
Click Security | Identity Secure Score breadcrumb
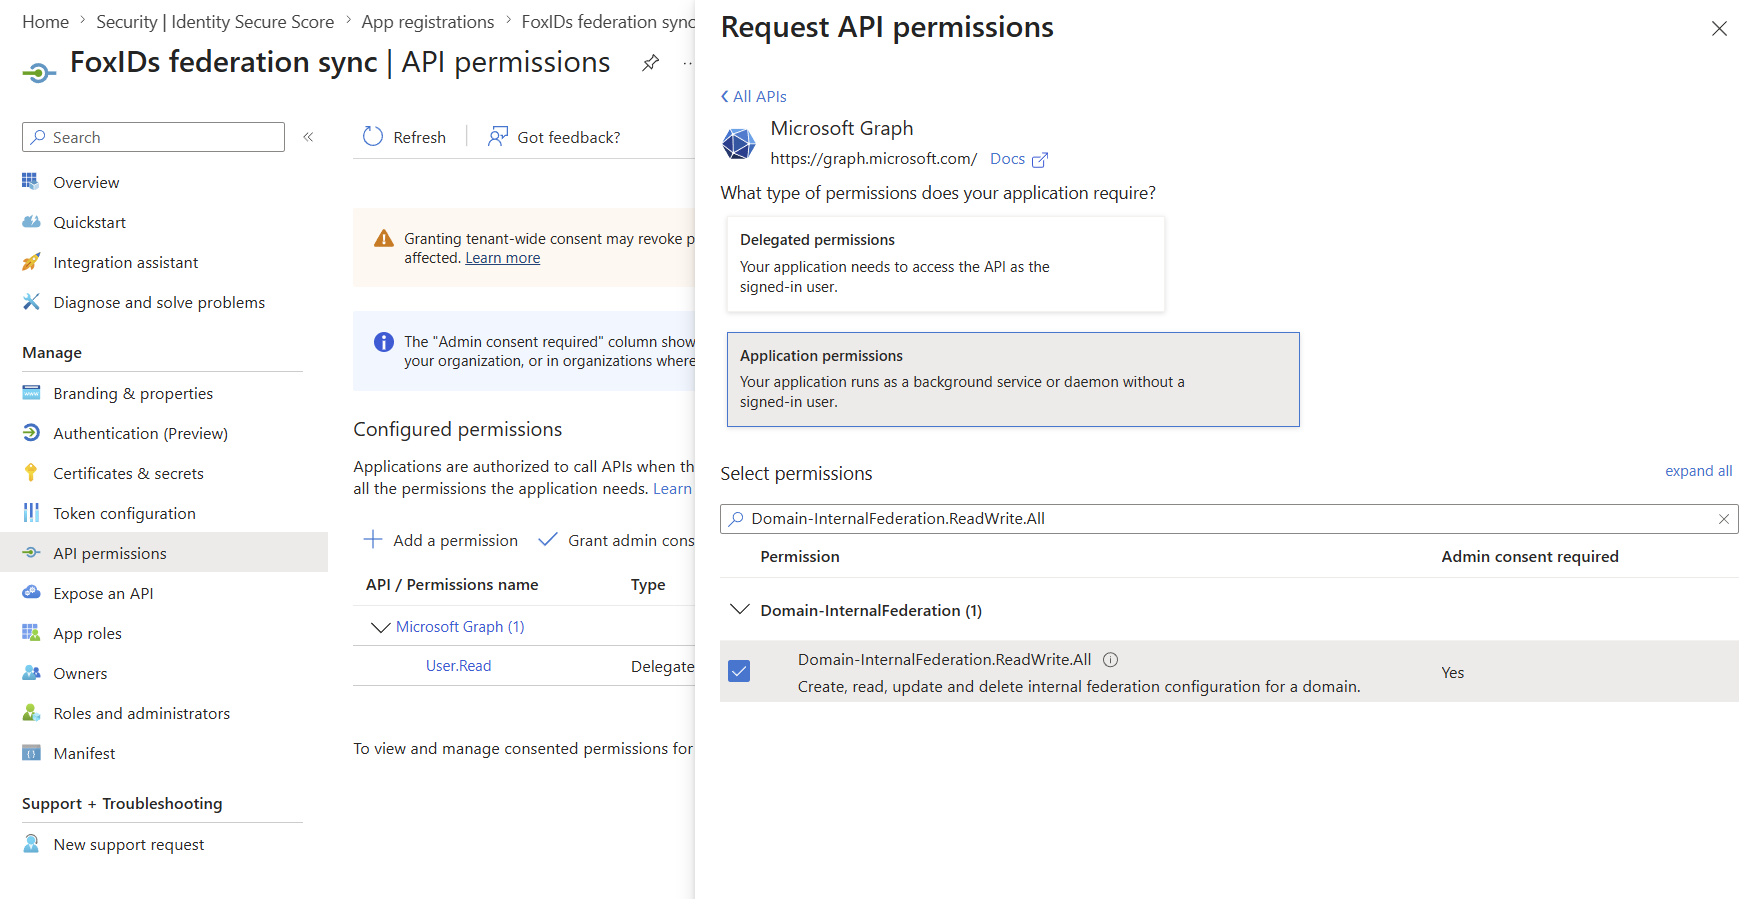[215, 22]
